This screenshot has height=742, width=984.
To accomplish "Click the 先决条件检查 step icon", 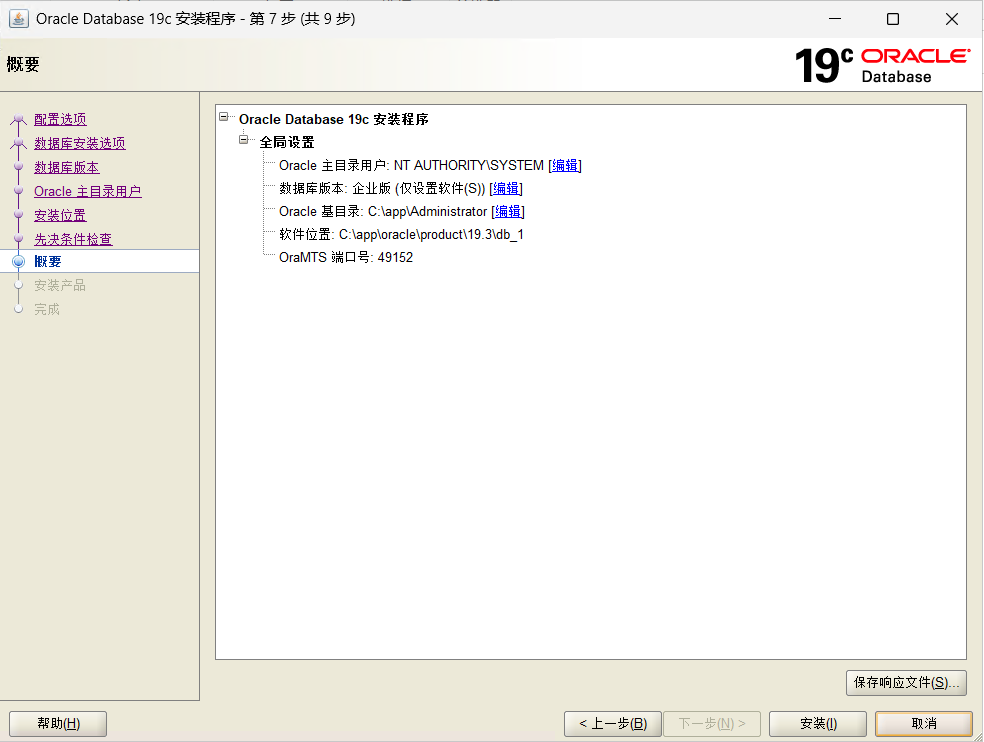I will pos(18,238).
